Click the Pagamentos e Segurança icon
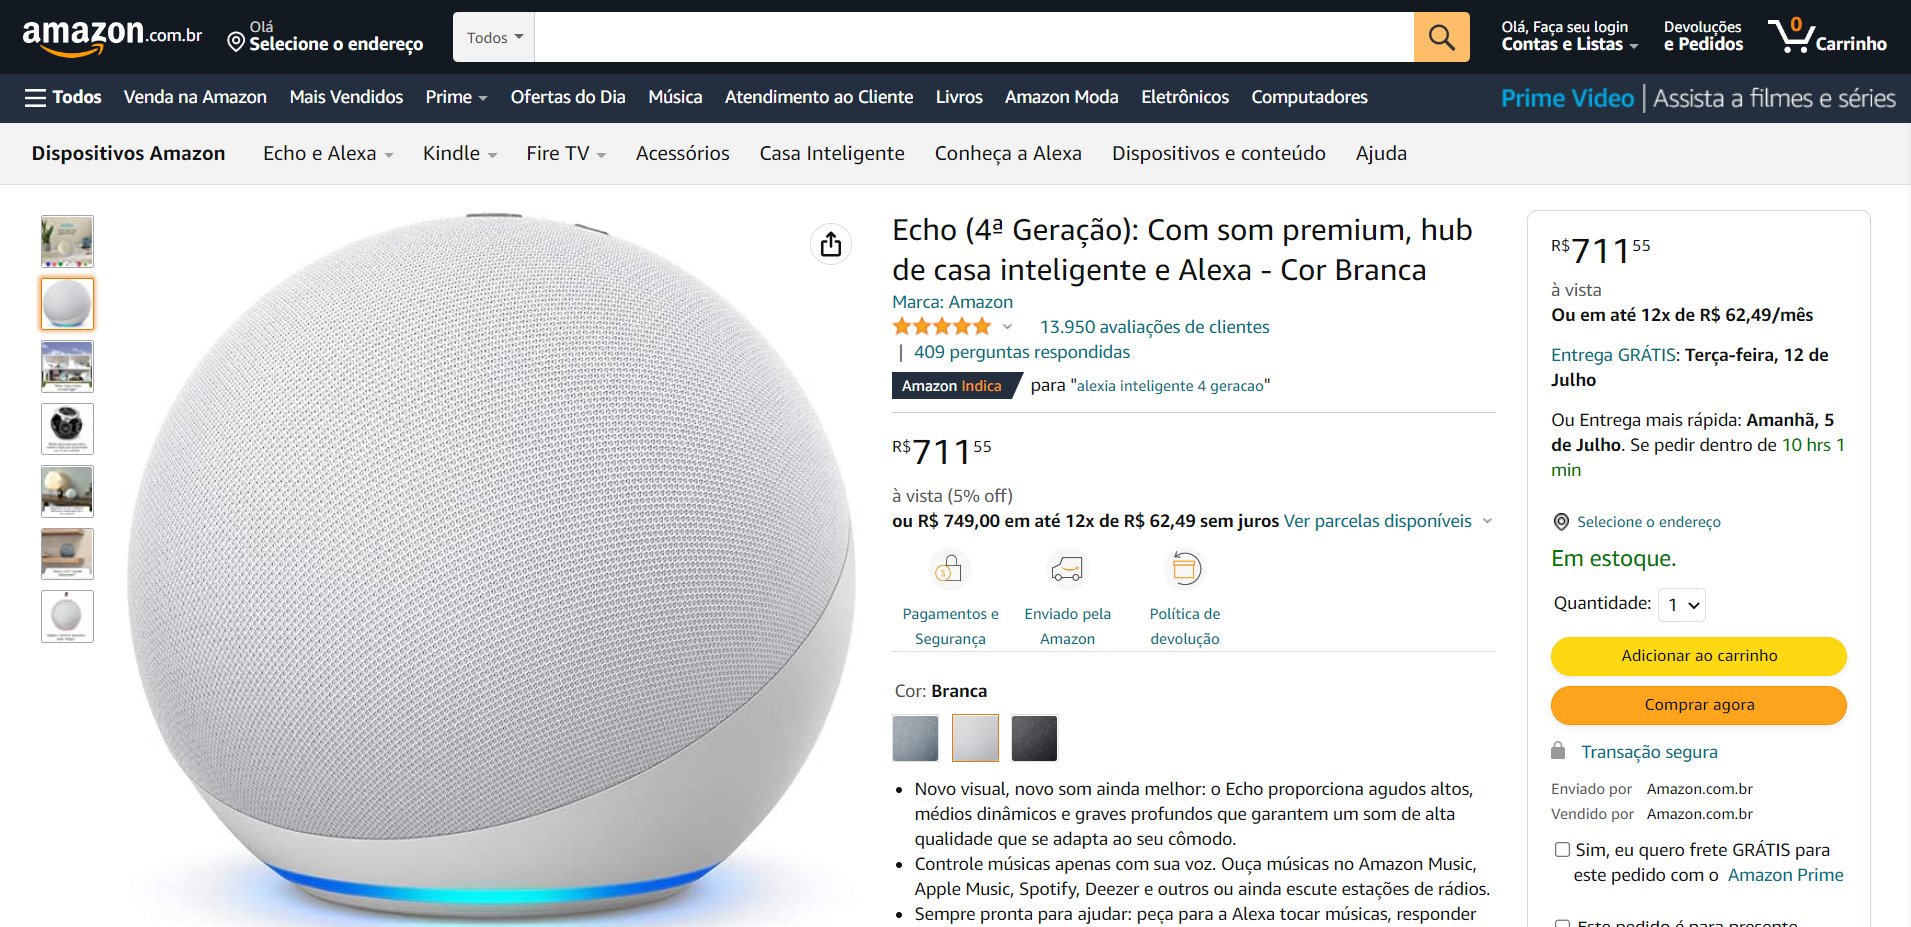Viewport: 1911px width, 927px height. pos(949,569)
